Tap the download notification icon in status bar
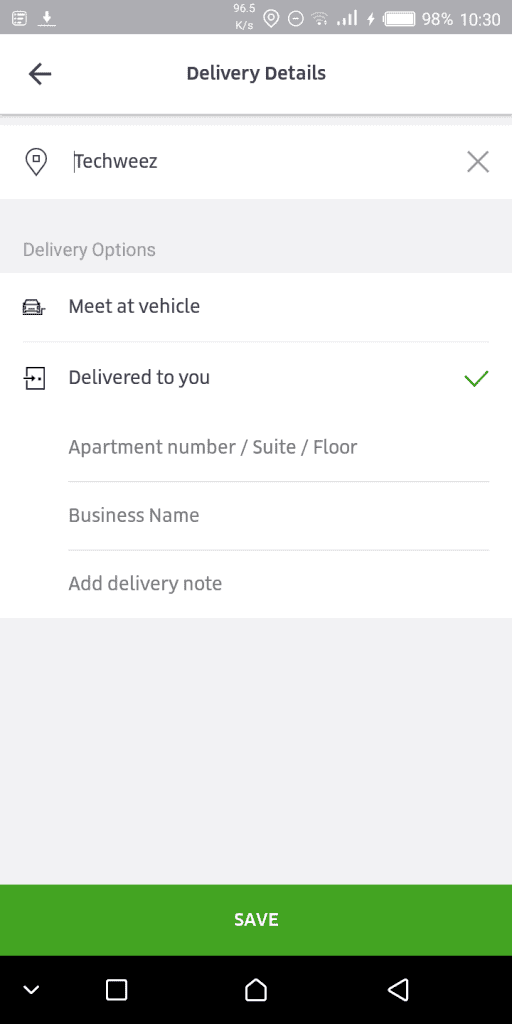 47,18
